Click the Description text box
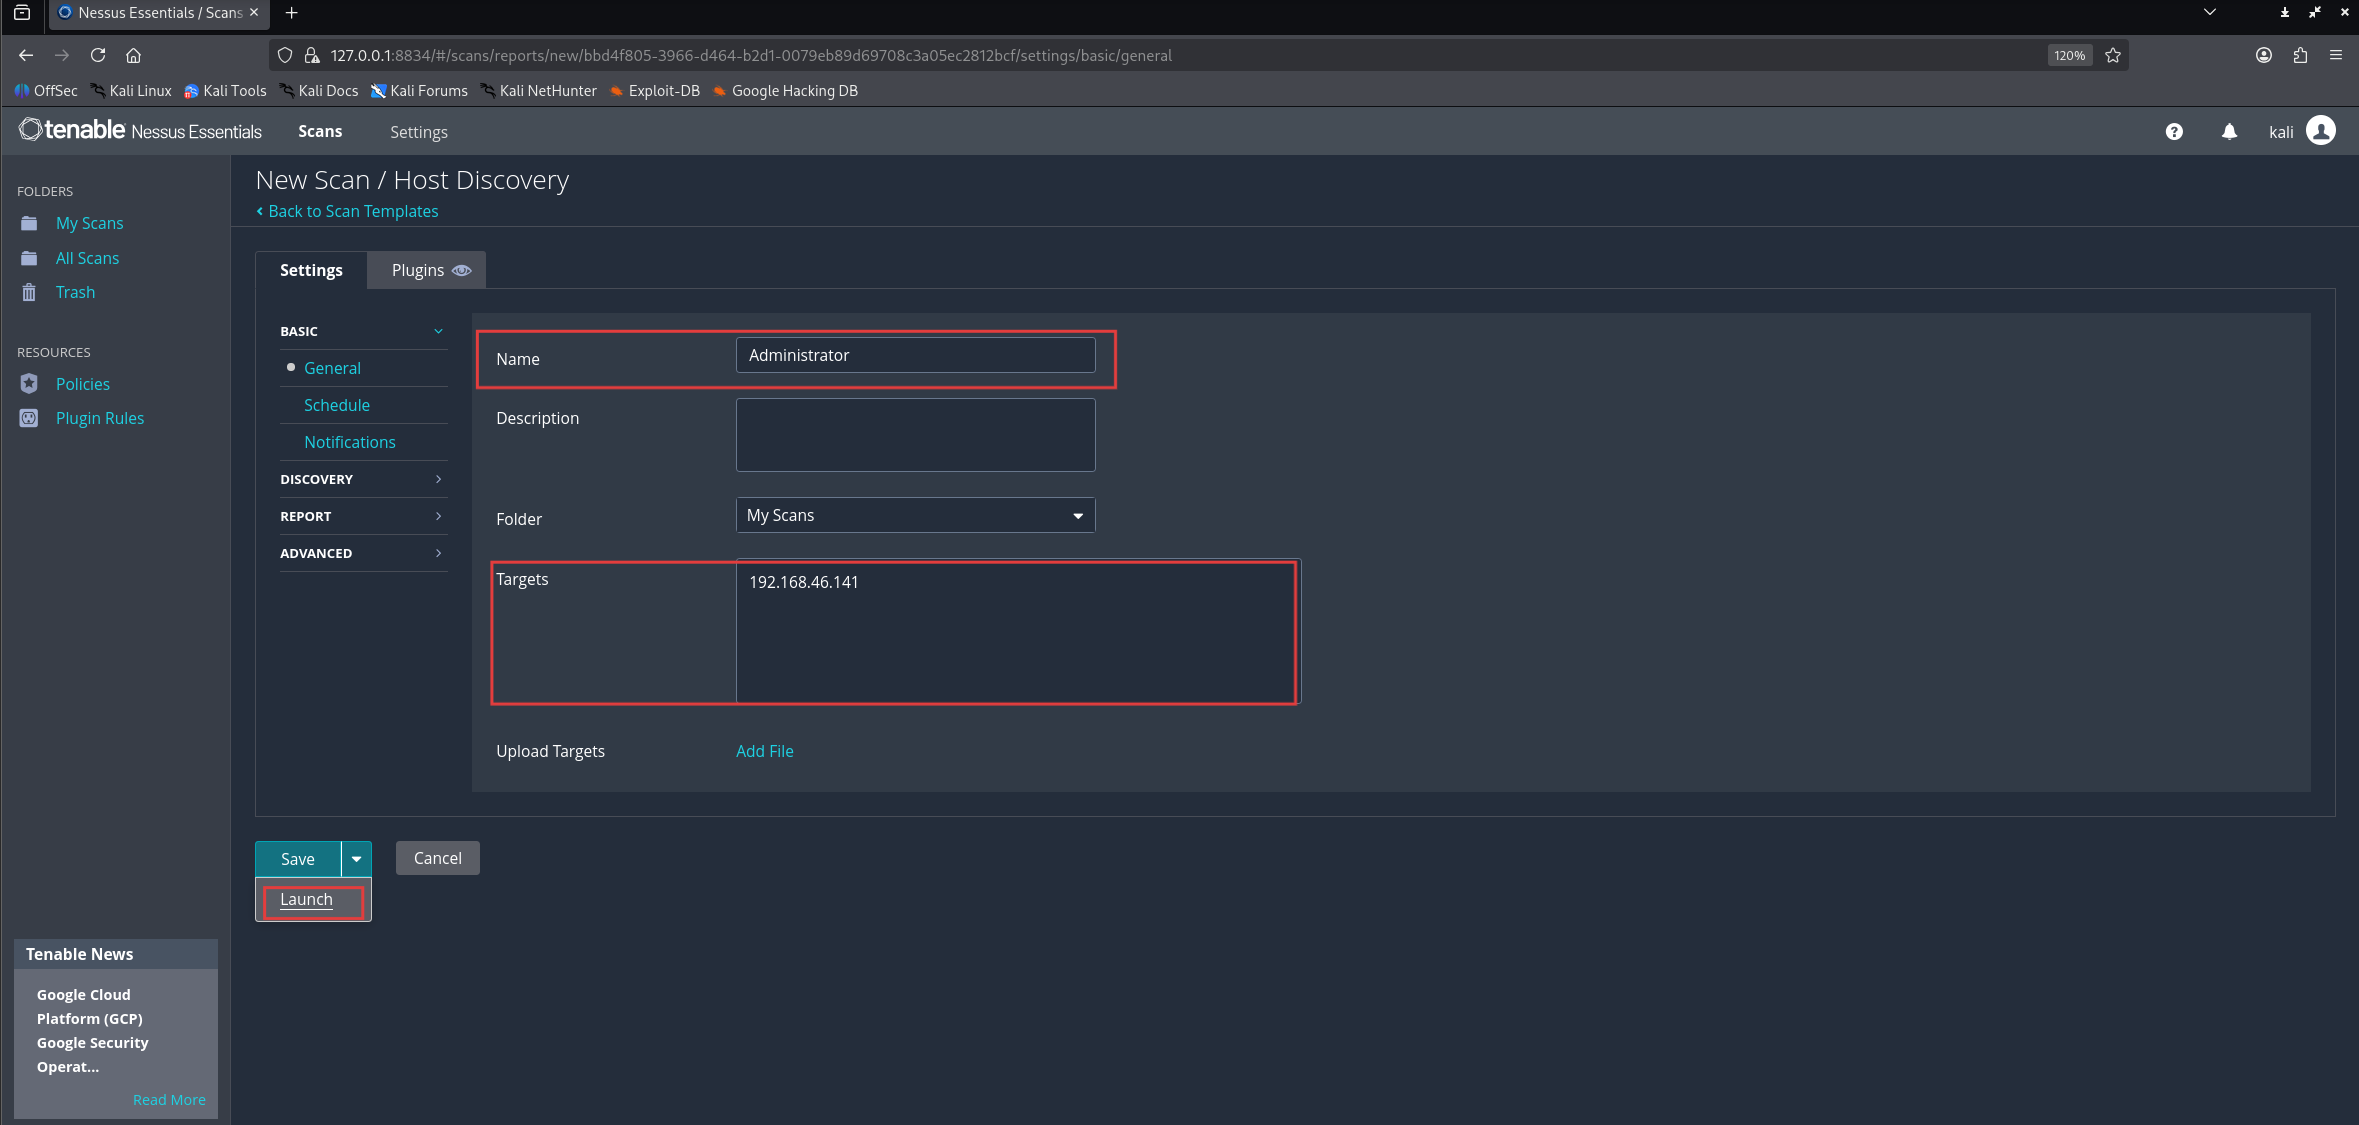The height and width of the screenshot is (1125, 2359). pyautogui.click(x=915, y=435)
